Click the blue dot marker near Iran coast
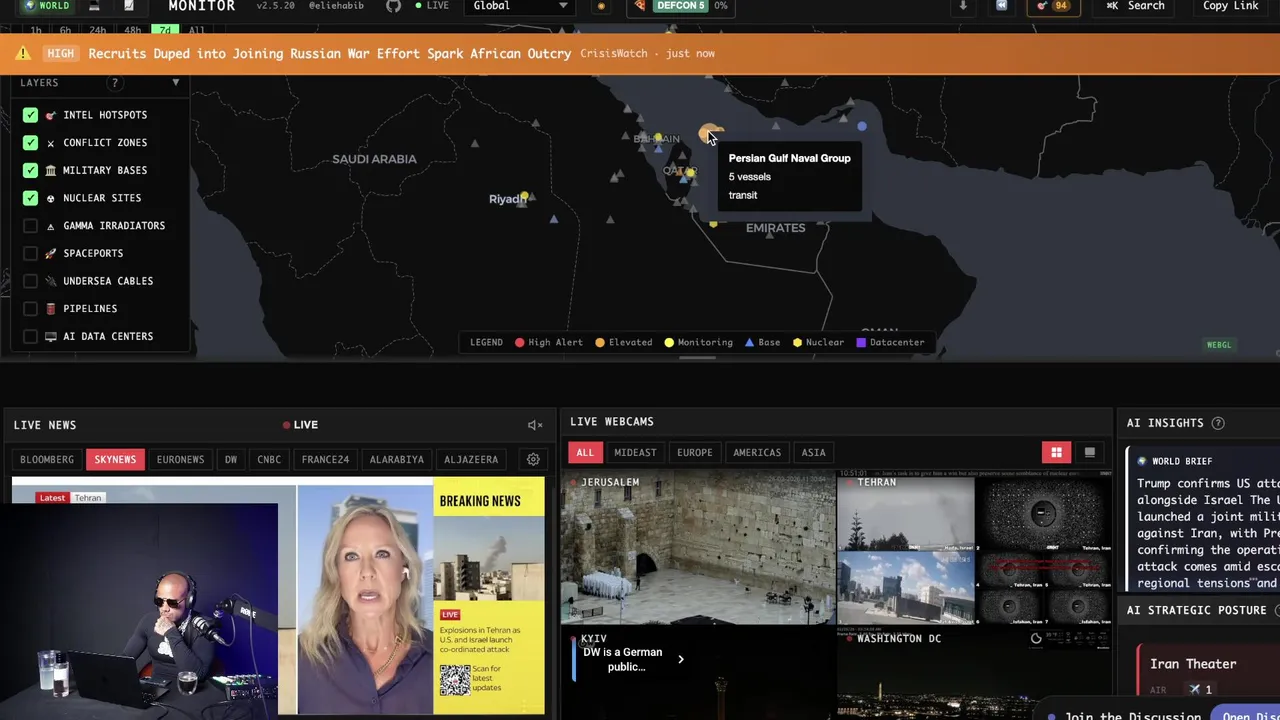 (x=862, y=126)
